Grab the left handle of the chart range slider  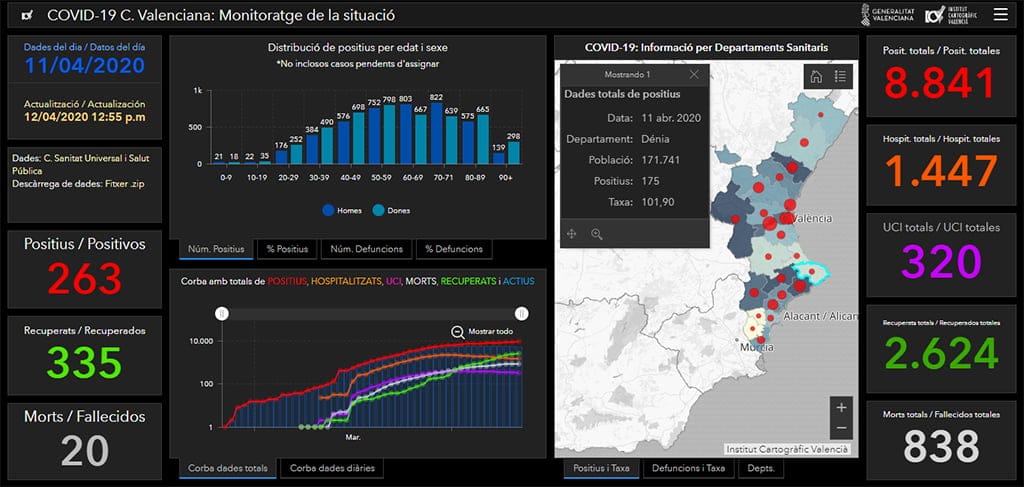coord(222,313)
